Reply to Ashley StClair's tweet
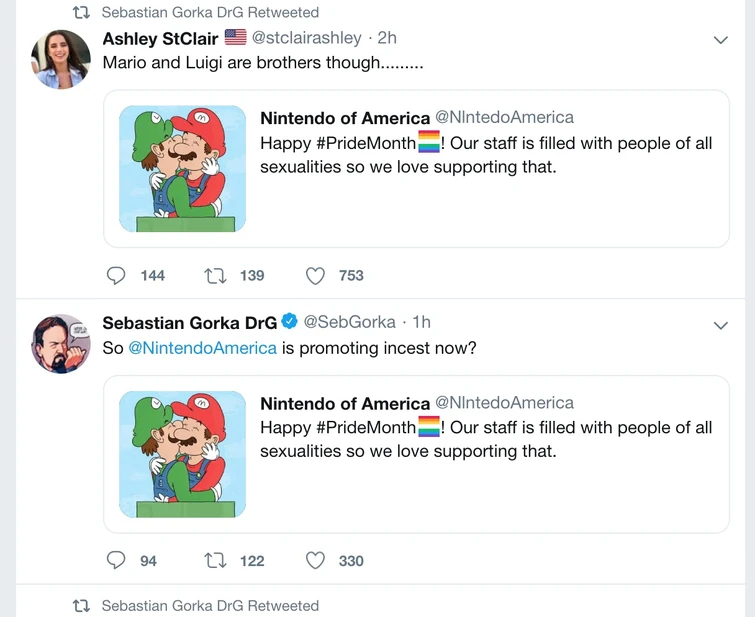The width and height of the screenshot is (755, 617). pos(117,275)
